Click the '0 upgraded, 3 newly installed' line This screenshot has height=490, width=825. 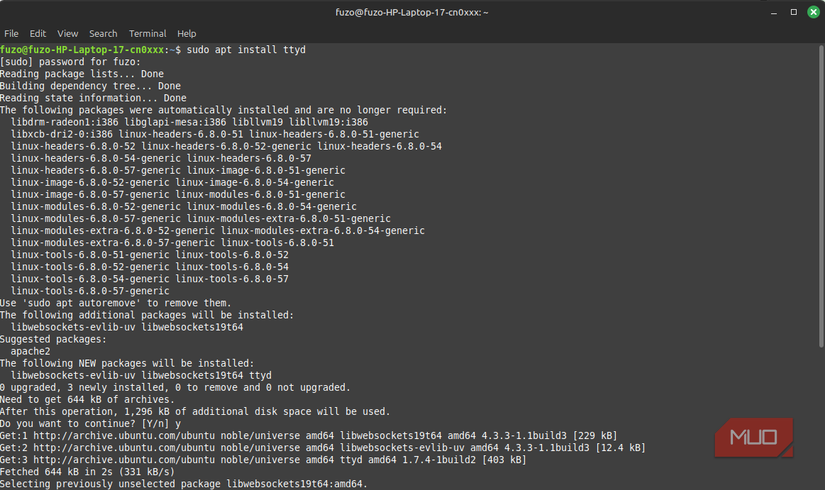175,388
